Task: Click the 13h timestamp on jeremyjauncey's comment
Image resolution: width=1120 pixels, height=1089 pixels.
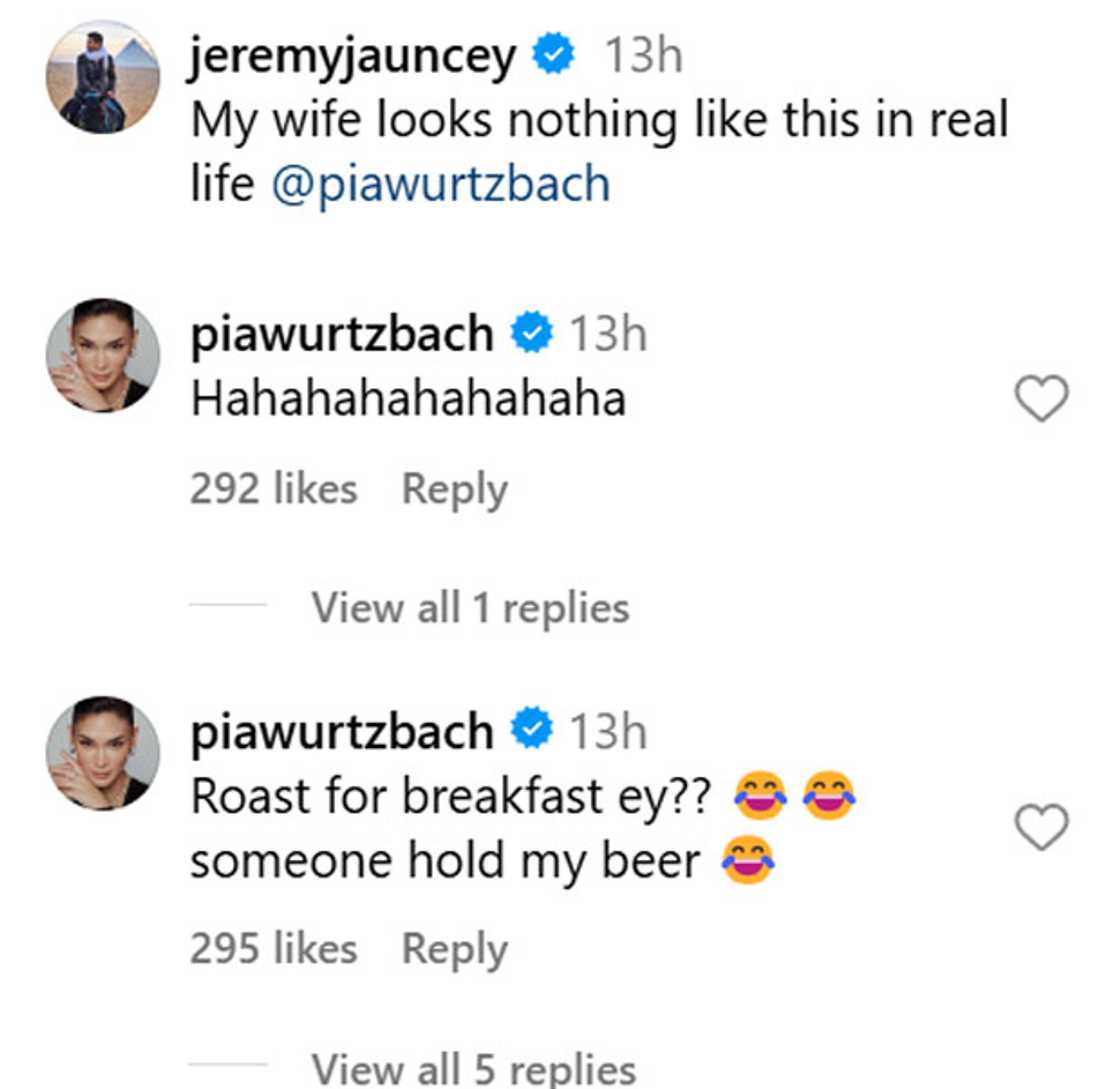Action: pos(643,57)
